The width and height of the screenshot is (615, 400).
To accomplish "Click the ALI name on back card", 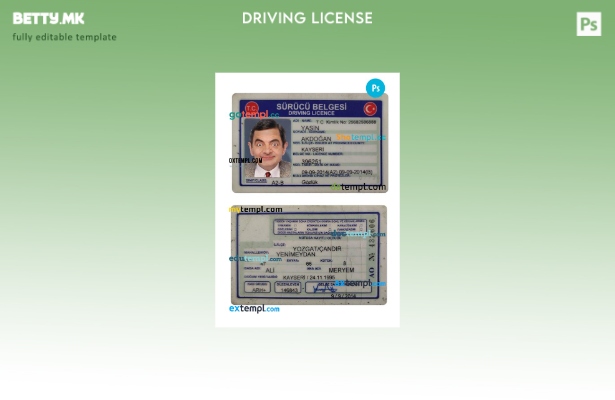I will click(270, 269).
